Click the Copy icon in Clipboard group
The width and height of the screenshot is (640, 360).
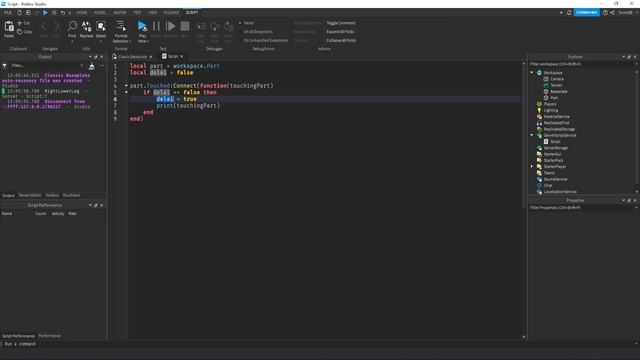coord(20,31)
